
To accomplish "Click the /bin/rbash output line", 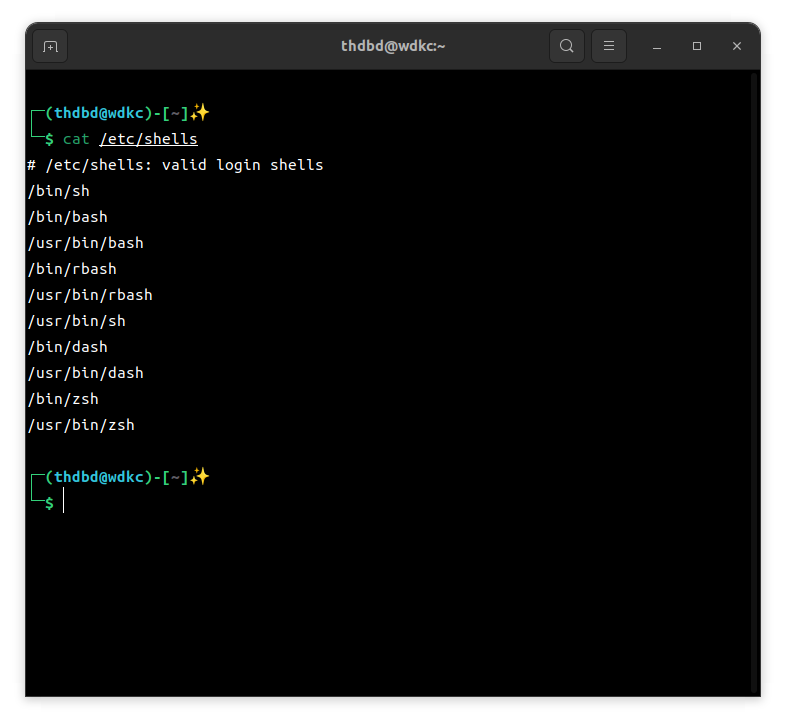I will pyautogui.click(x=72, y=269).
